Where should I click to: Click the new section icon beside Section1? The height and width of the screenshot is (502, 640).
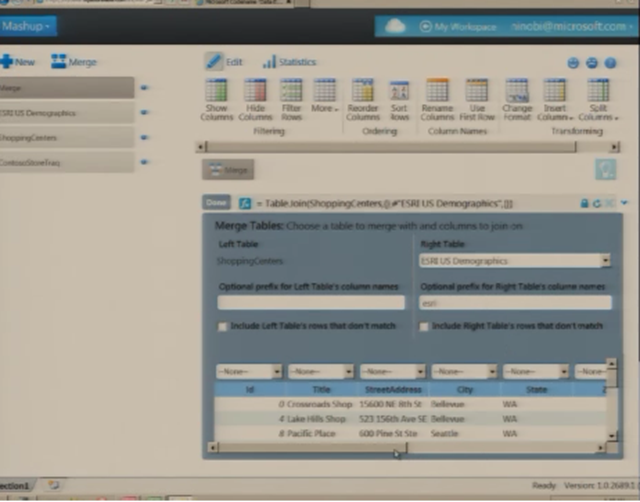(x=53, y=485)
